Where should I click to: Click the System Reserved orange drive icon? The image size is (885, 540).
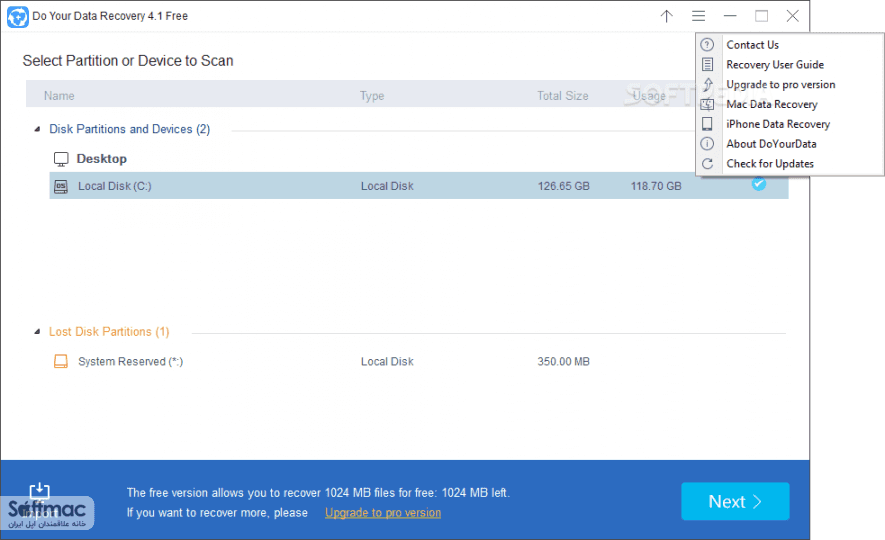[61, 361]
